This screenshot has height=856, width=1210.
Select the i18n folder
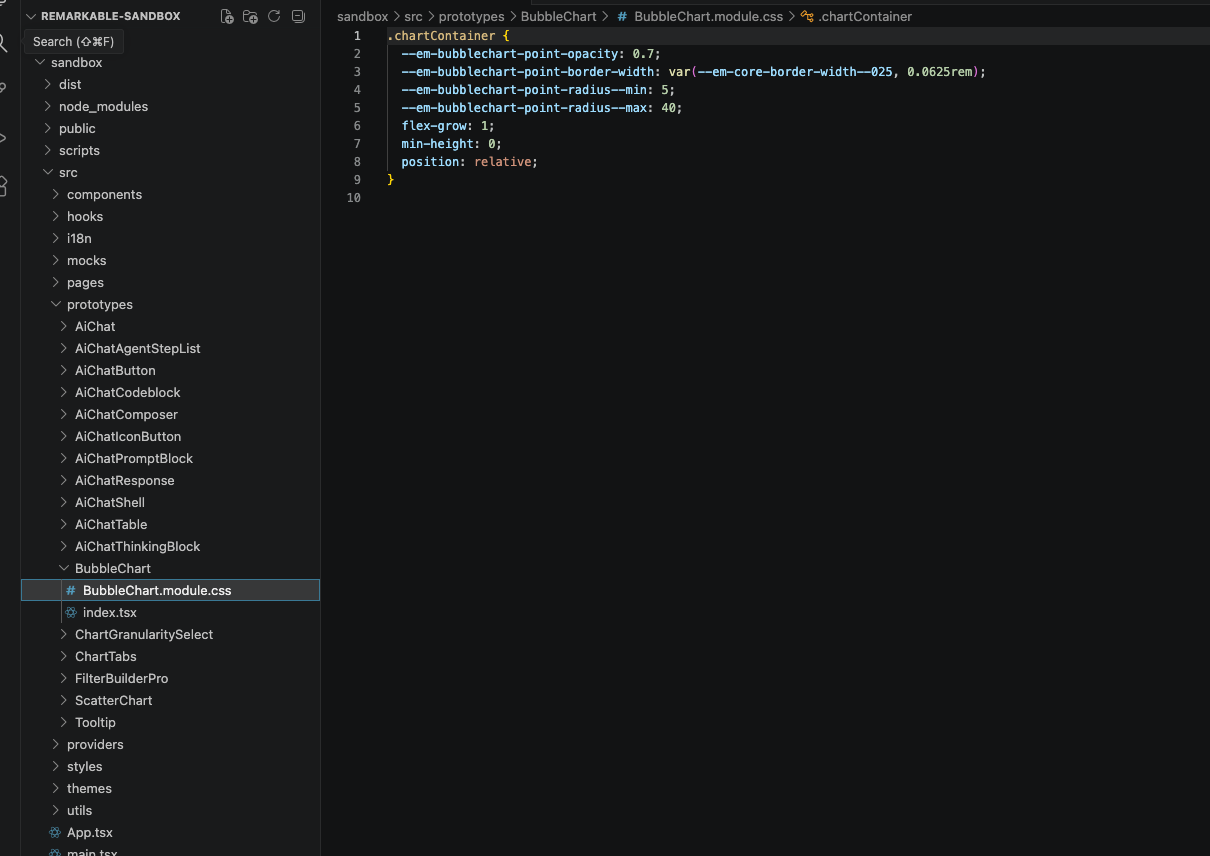coord(79,238)
